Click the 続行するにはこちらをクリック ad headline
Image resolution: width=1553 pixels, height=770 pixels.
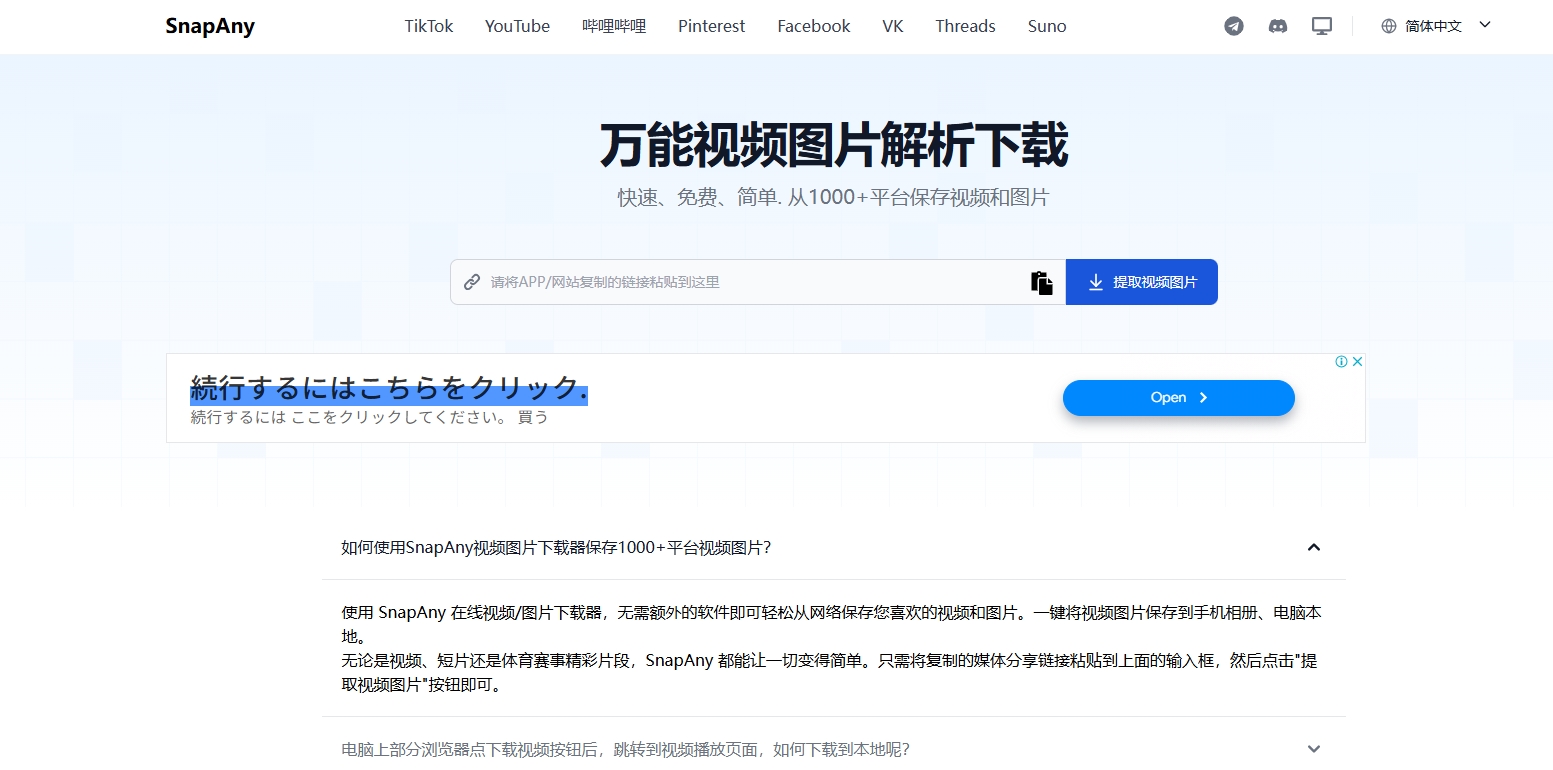coord(389,388)
